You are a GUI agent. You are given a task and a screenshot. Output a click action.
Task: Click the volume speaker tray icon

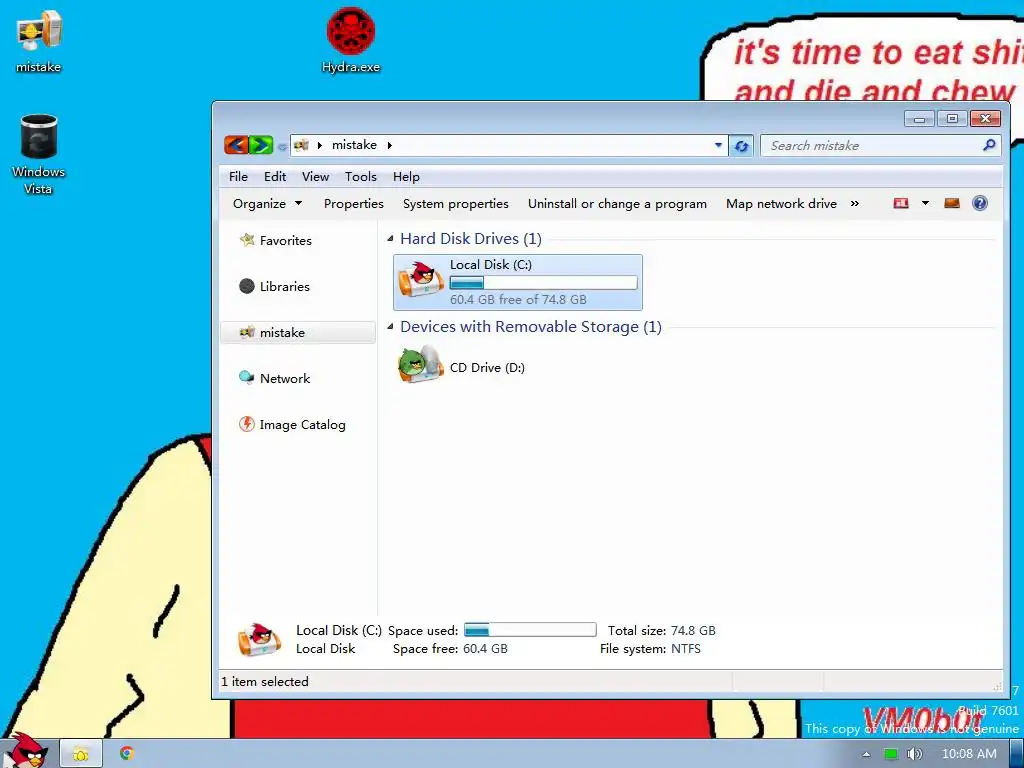click(915, 754)
